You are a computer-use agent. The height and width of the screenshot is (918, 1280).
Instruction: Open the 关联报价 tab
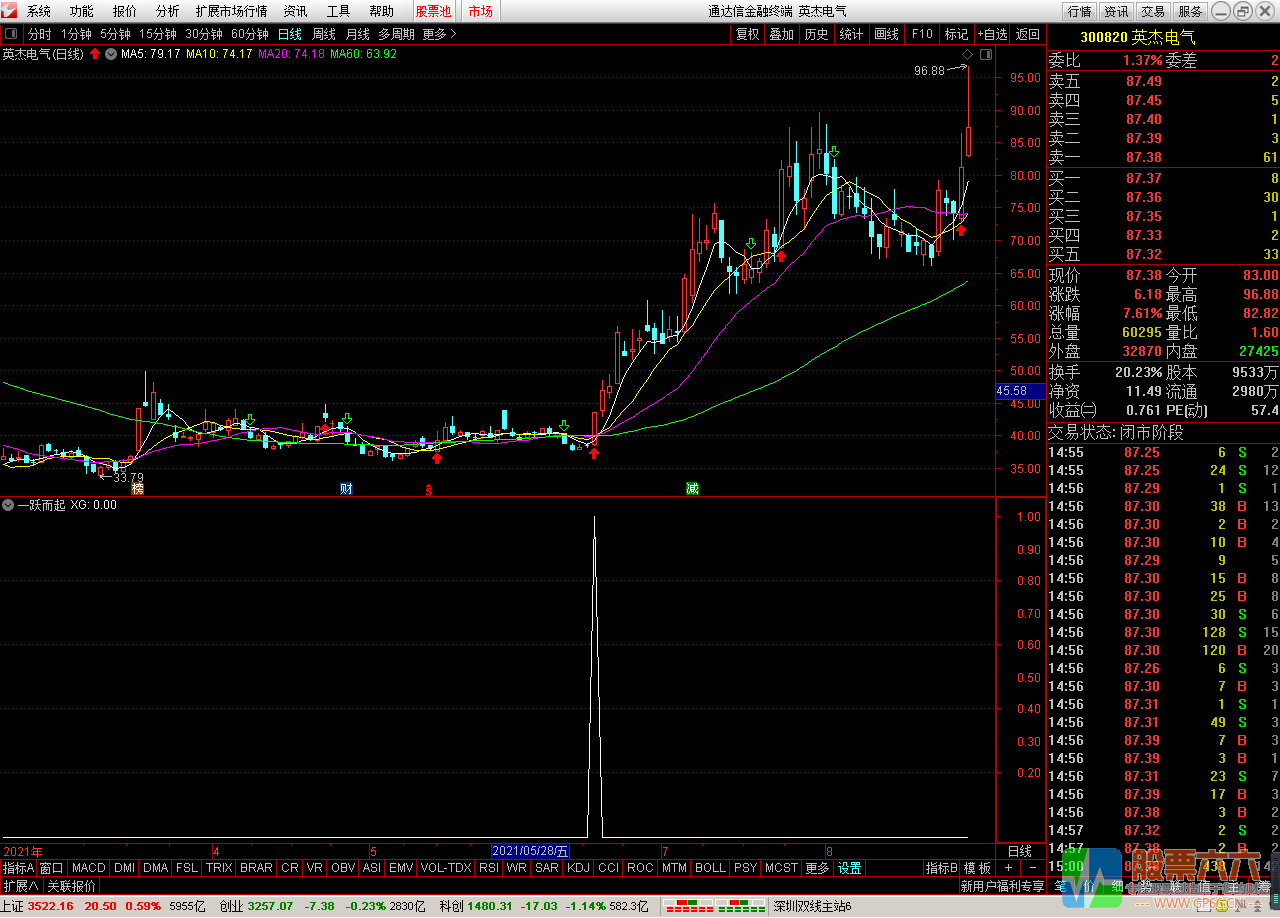click(x=72, y=886)
